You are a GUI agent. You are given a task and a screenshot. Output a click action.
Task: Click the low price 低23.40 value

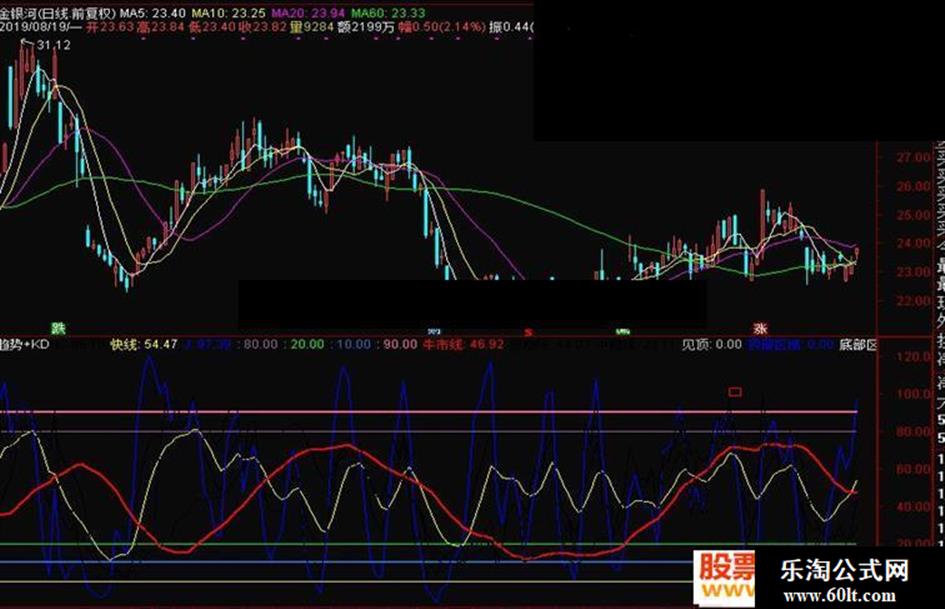click(212, 27)
